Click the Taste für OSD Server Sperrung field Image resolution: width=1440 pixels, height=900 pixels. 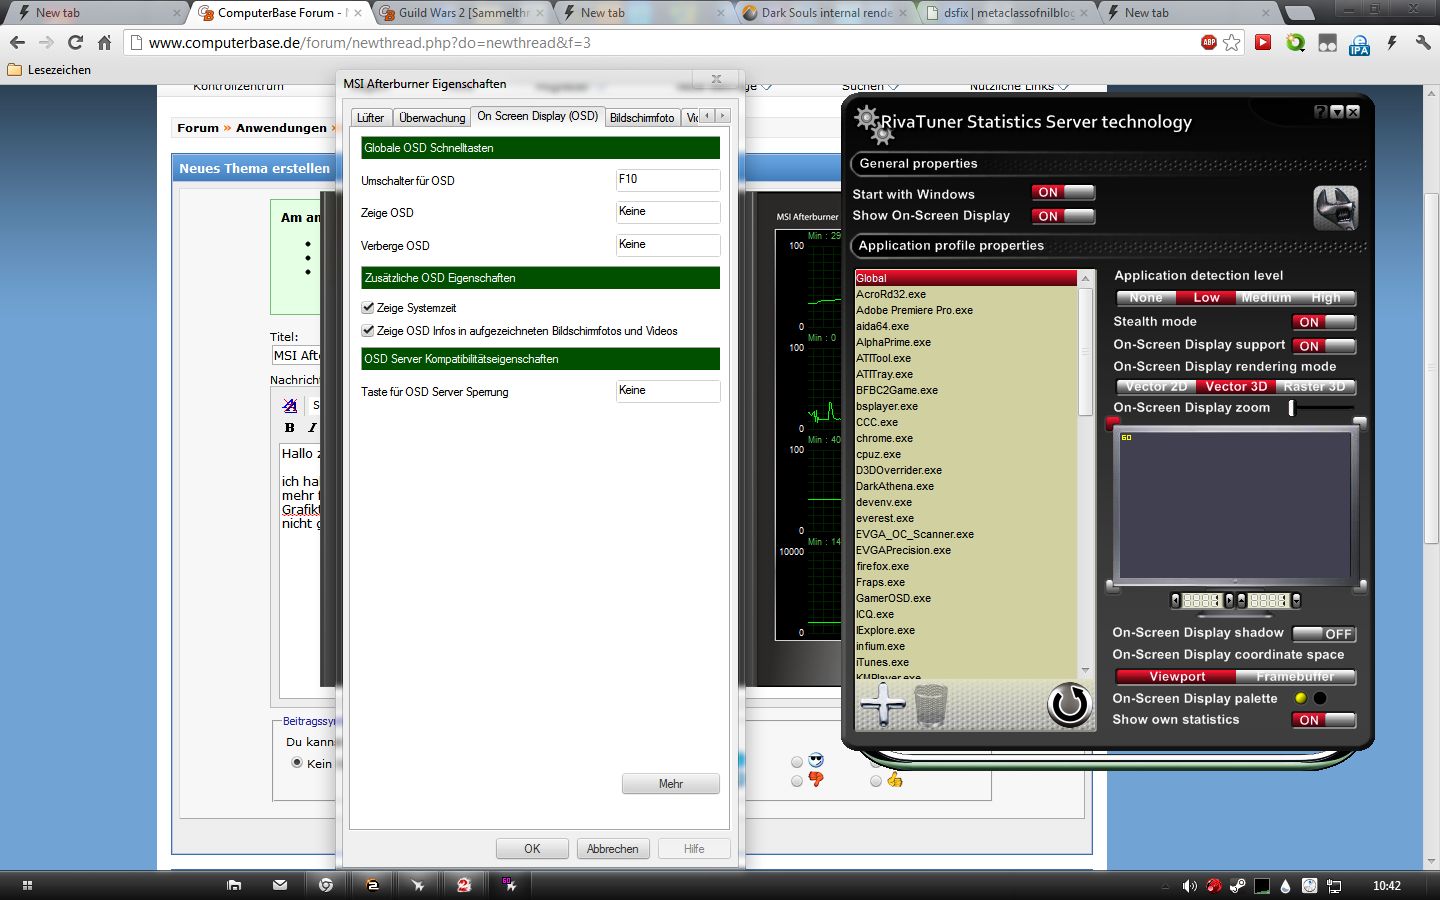click(x=668, y=391)
